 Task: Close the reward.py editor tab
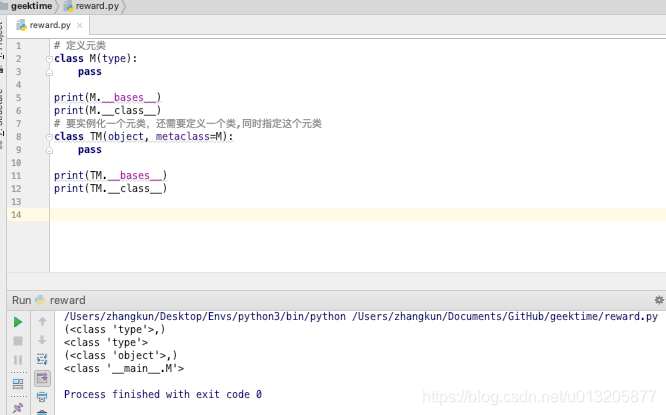point(79,25)
